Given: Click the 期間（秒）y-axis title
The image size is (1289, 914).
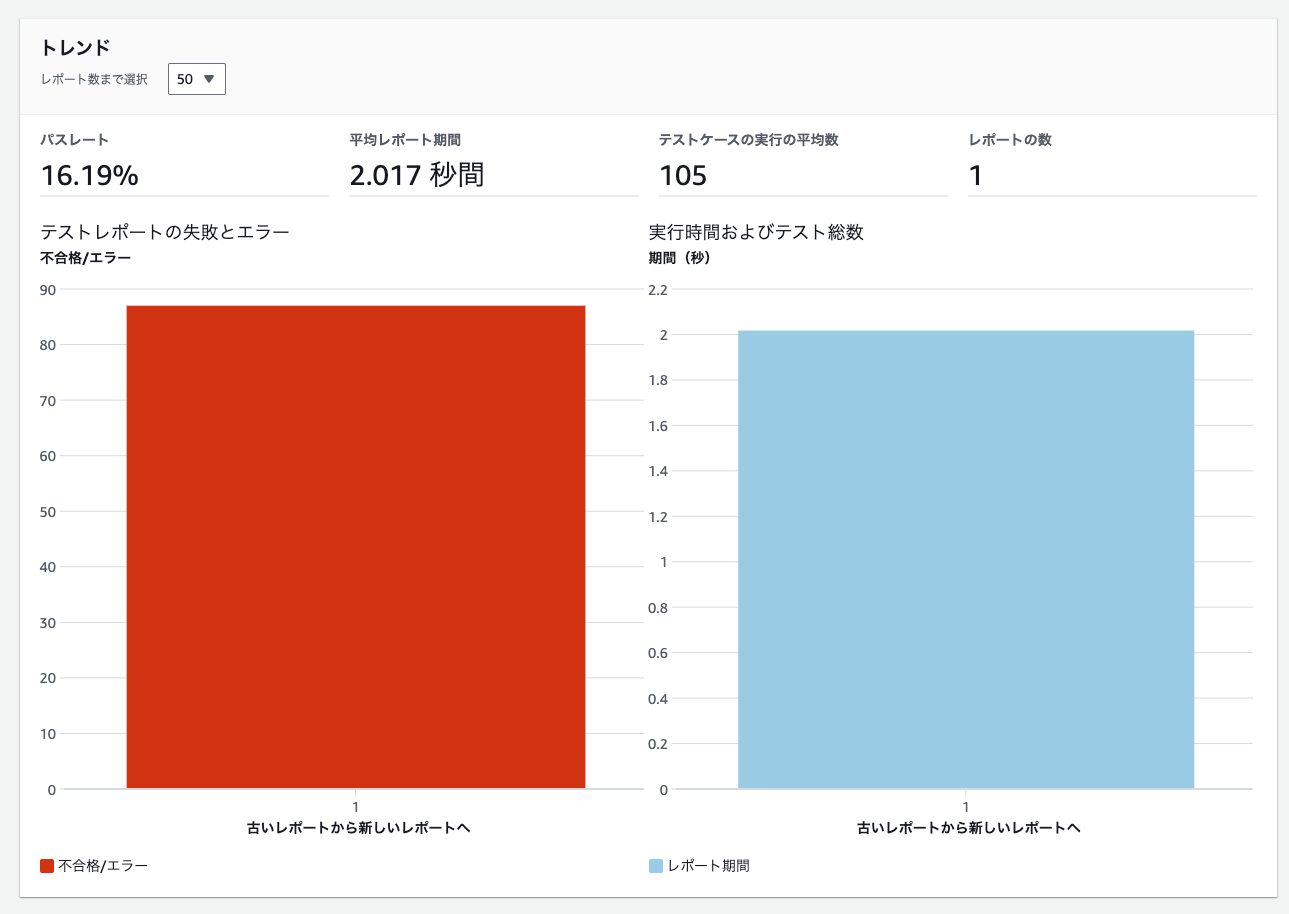Looking at the screenshot, I should (680, 257).
